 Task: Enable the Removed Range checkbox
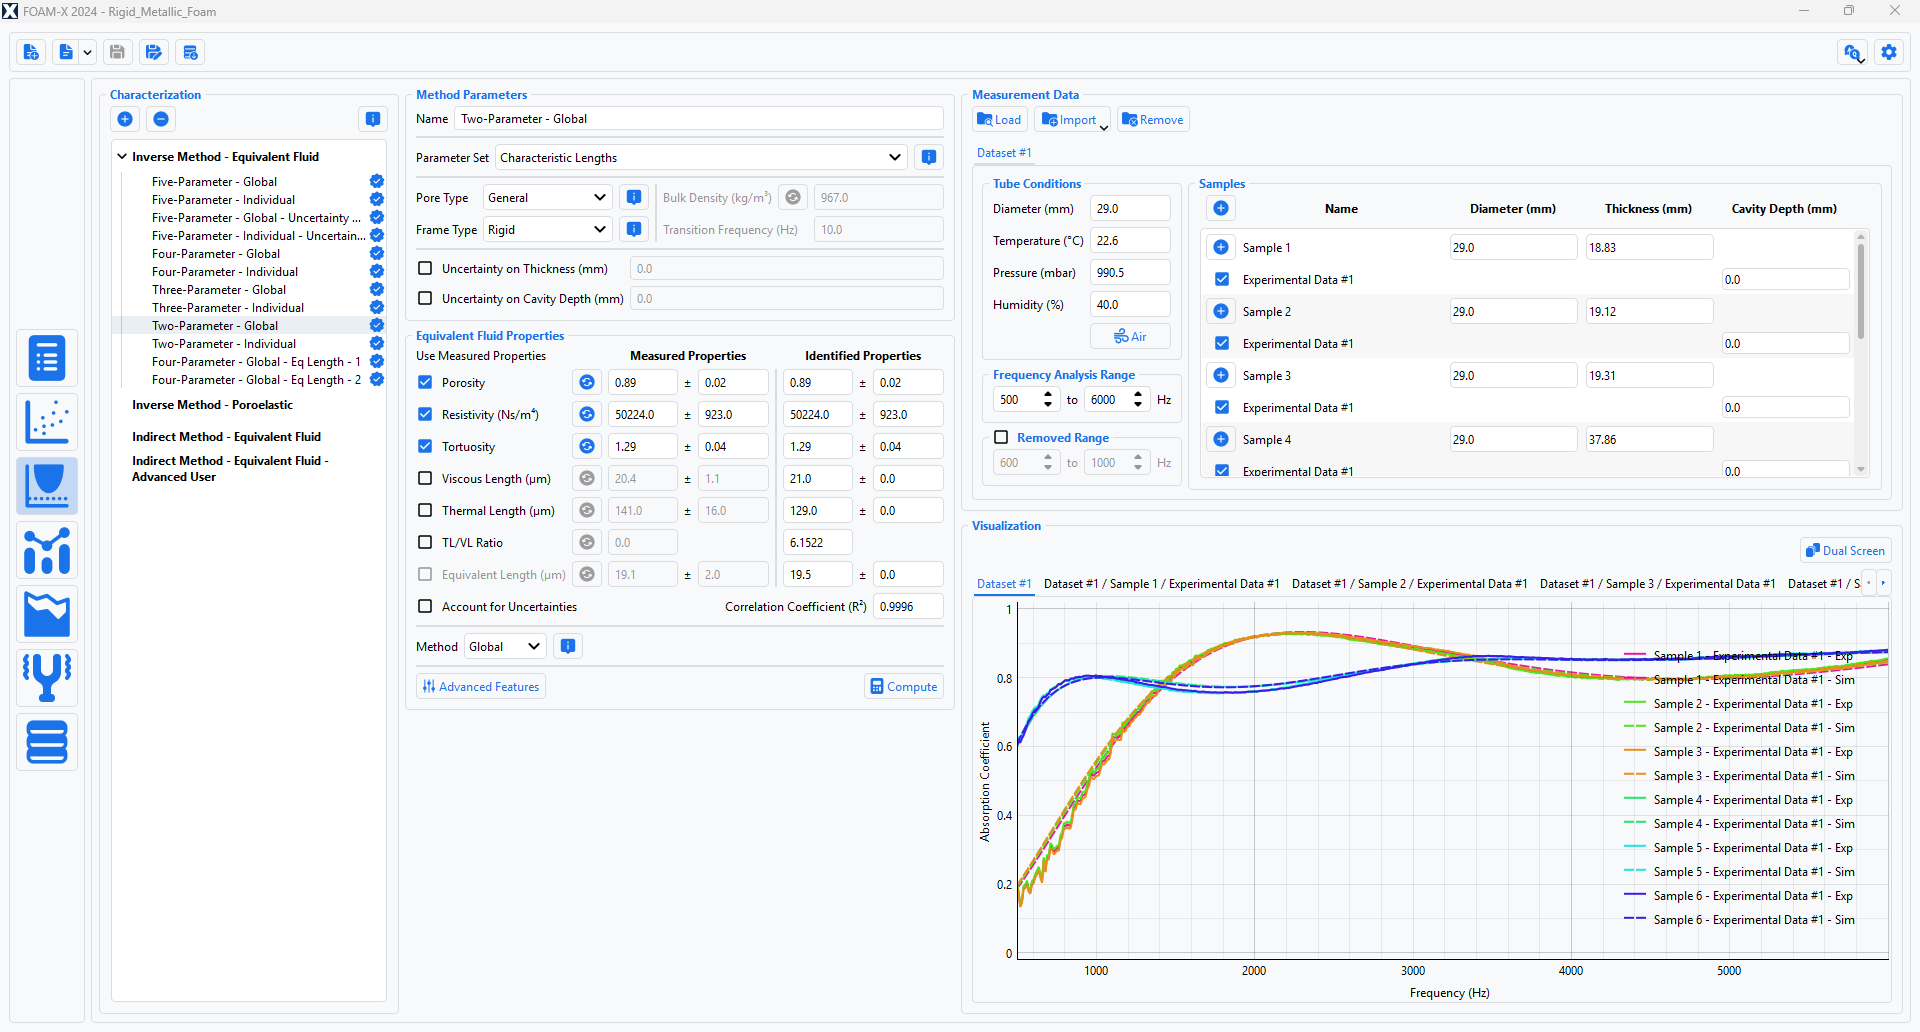(x=1001, y=438)
